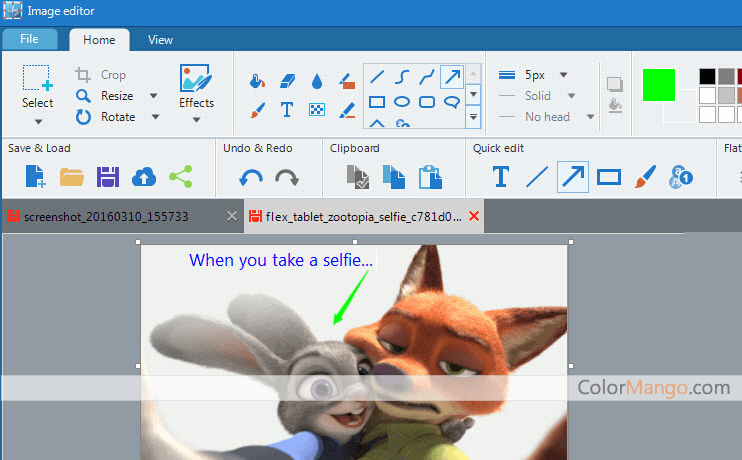Open the Solid line style dropdown
This screenshot has height=460, width=742.
pyautogui.click(x=572, y=96)
